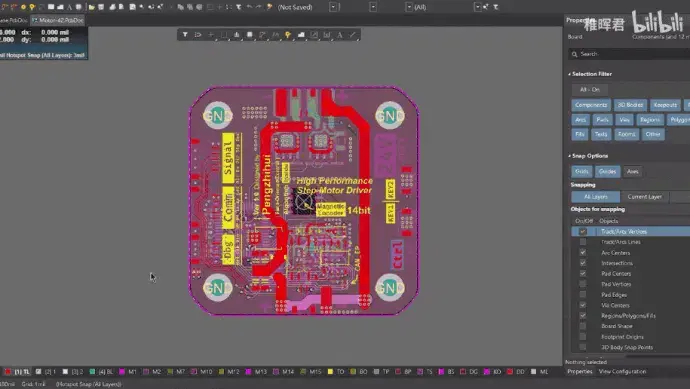Uncheck Pad Centers snapping checkbox
The height and width of the screenshot is (389, 690).
[x=583, y=274]
